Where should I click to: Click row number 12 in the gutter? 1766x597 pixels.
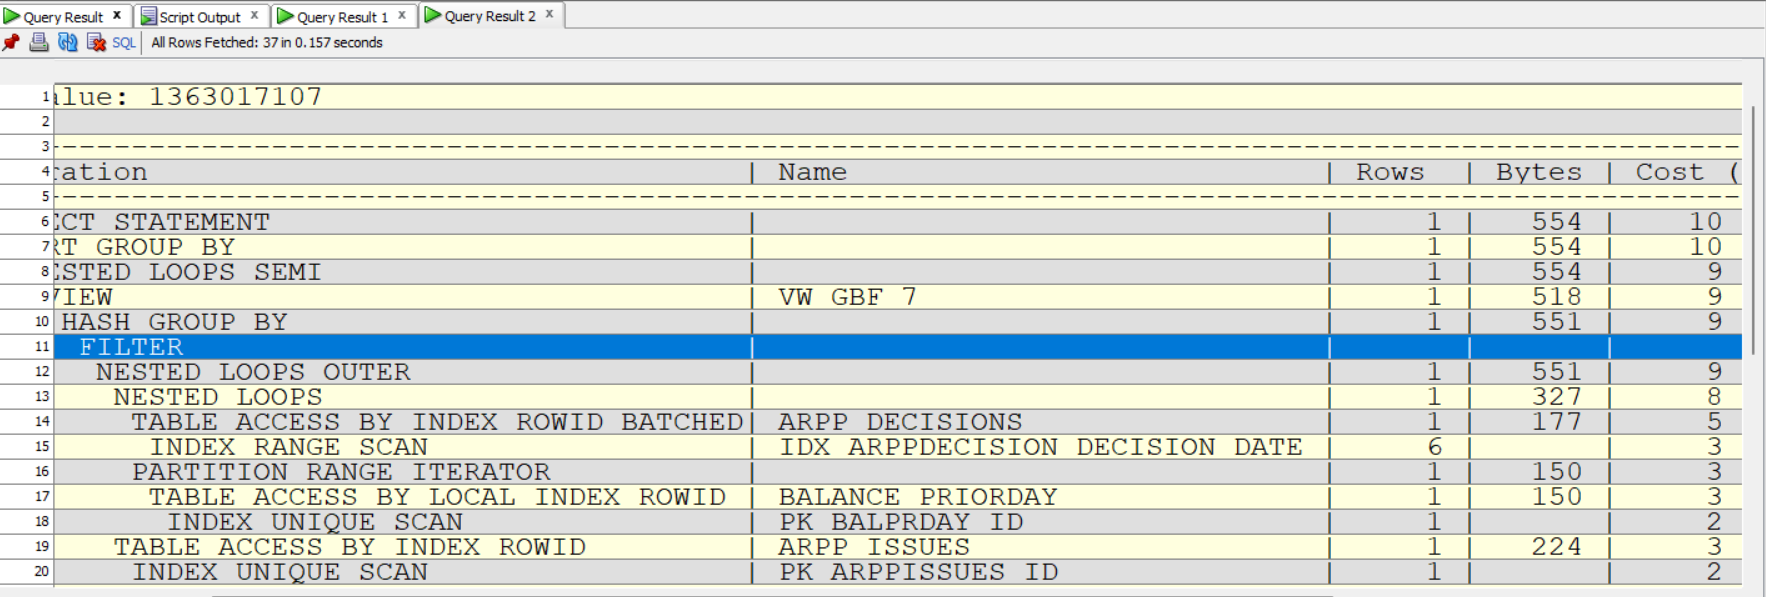[41, 372]
